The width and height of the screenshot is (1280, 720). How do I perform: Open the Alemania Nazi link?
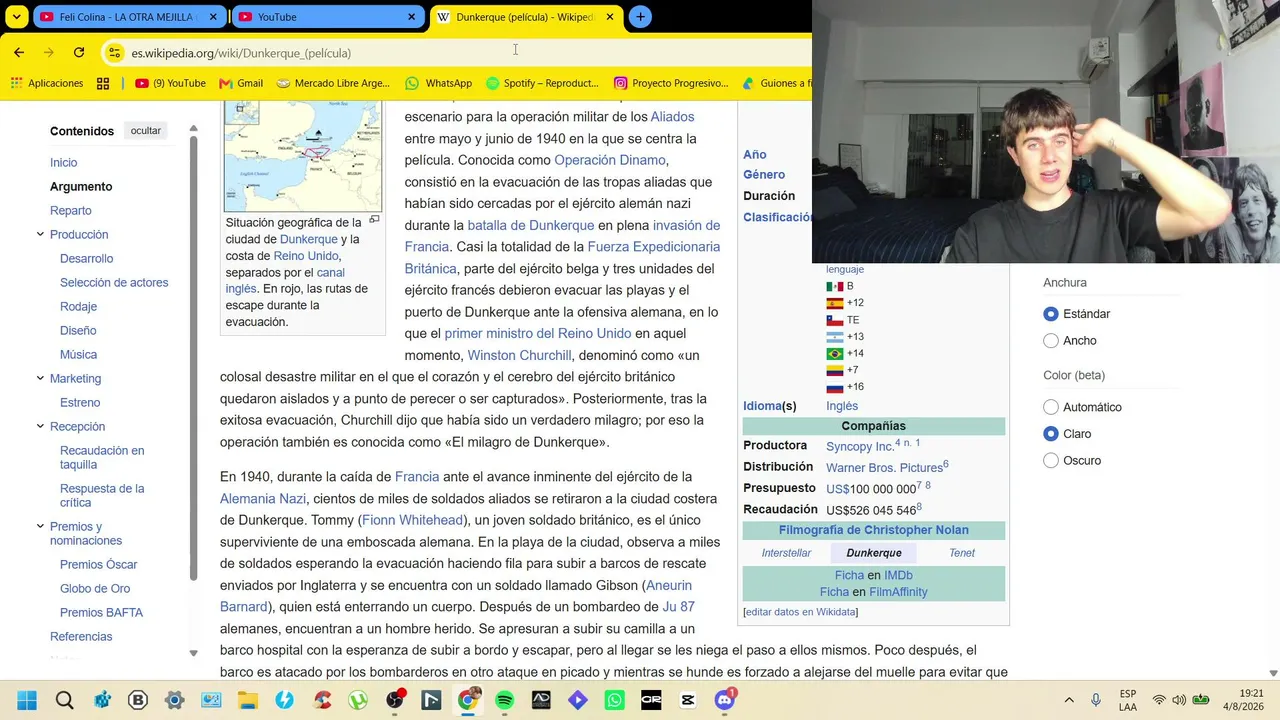(263, 499)
